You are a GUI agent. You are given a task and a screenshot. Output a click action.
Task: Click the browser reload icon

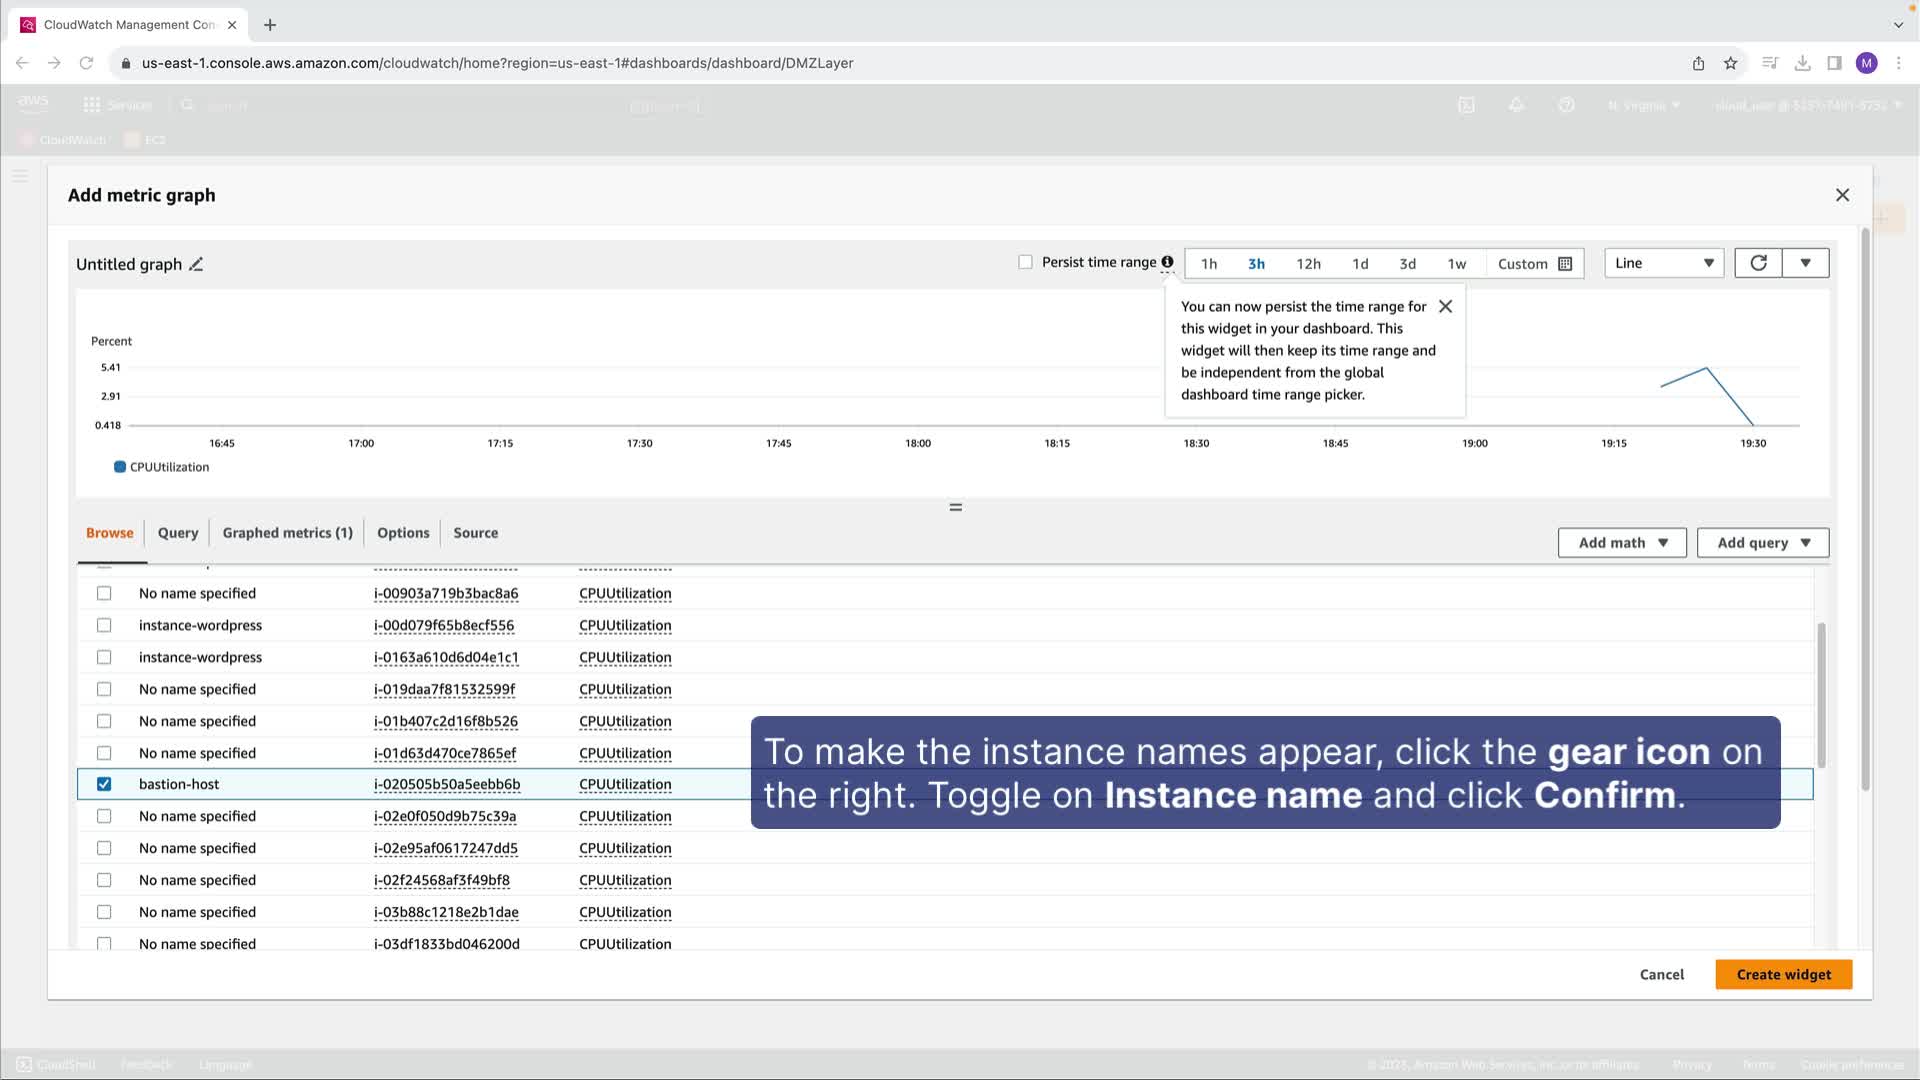point(87,63)
